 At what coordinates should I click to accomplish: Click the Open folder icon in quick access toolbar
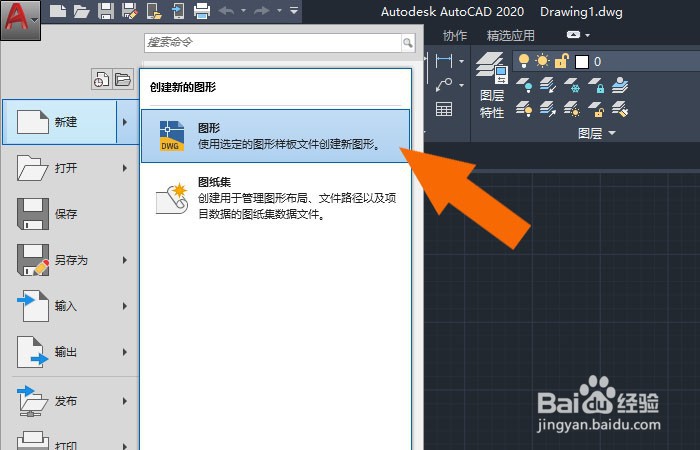[x=82, y=11]
